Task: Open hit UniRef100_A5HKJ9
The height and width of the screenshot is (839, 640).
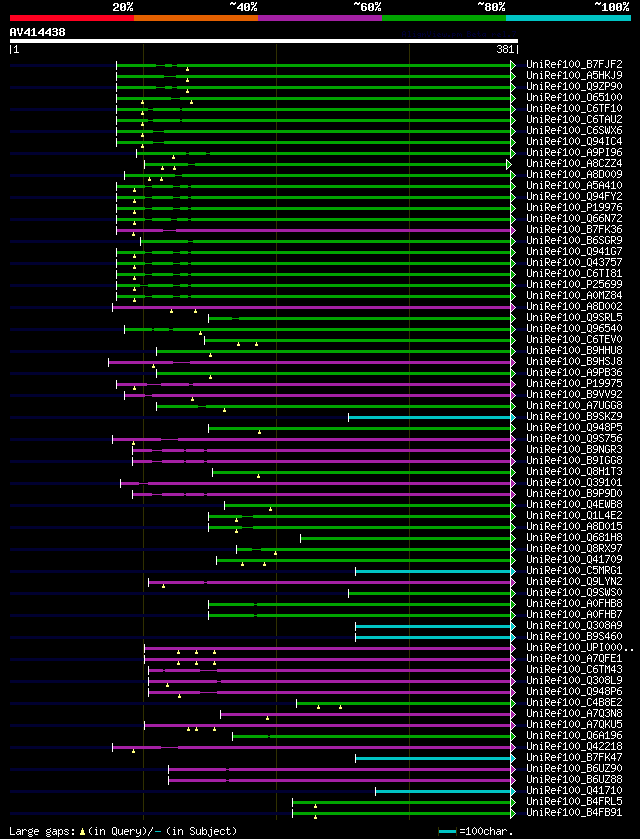Action: tap(574, 75)
